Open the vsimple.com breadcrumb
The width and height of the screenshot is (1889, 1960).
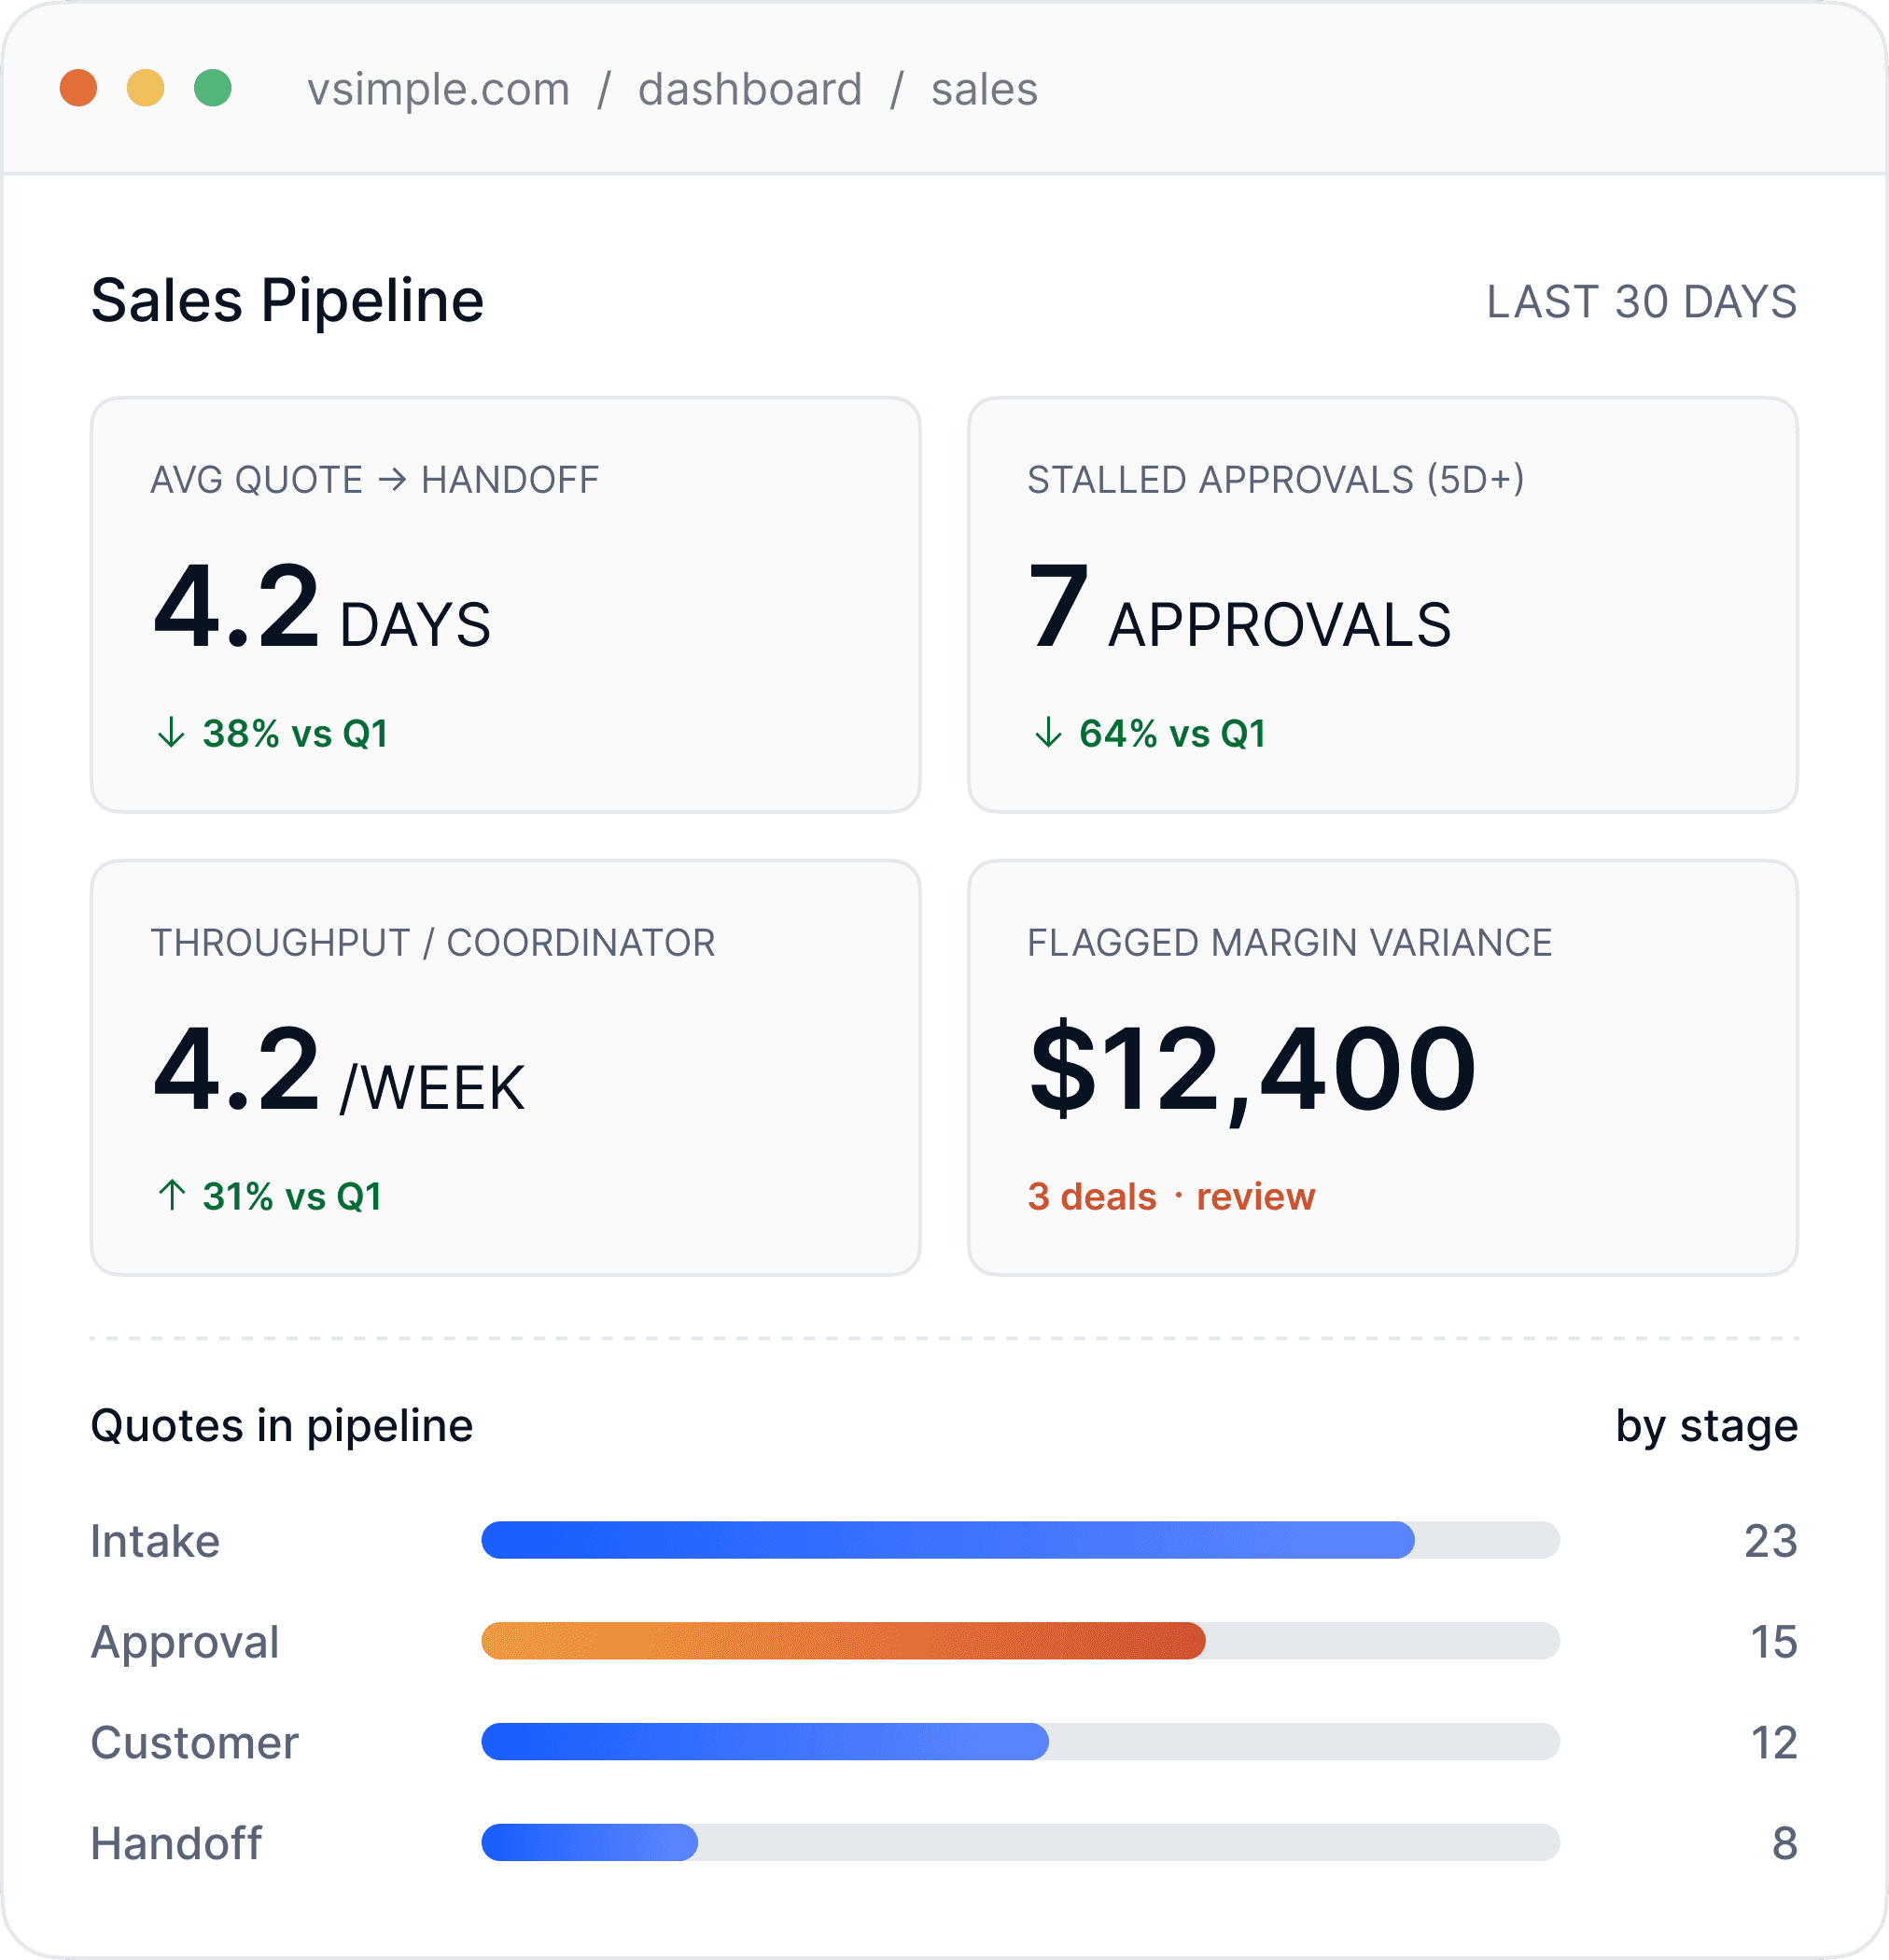438,90
